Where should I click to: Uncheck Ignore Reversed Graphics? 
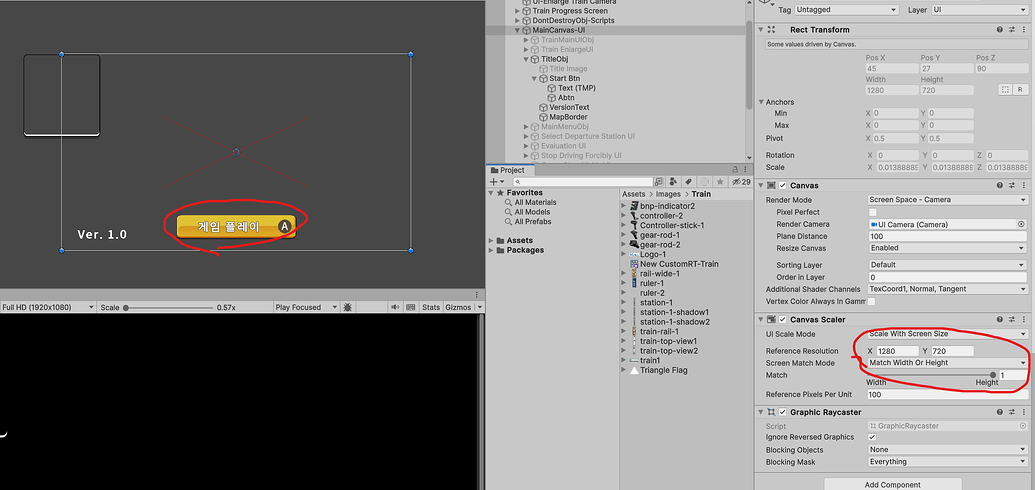pos(872,437)
